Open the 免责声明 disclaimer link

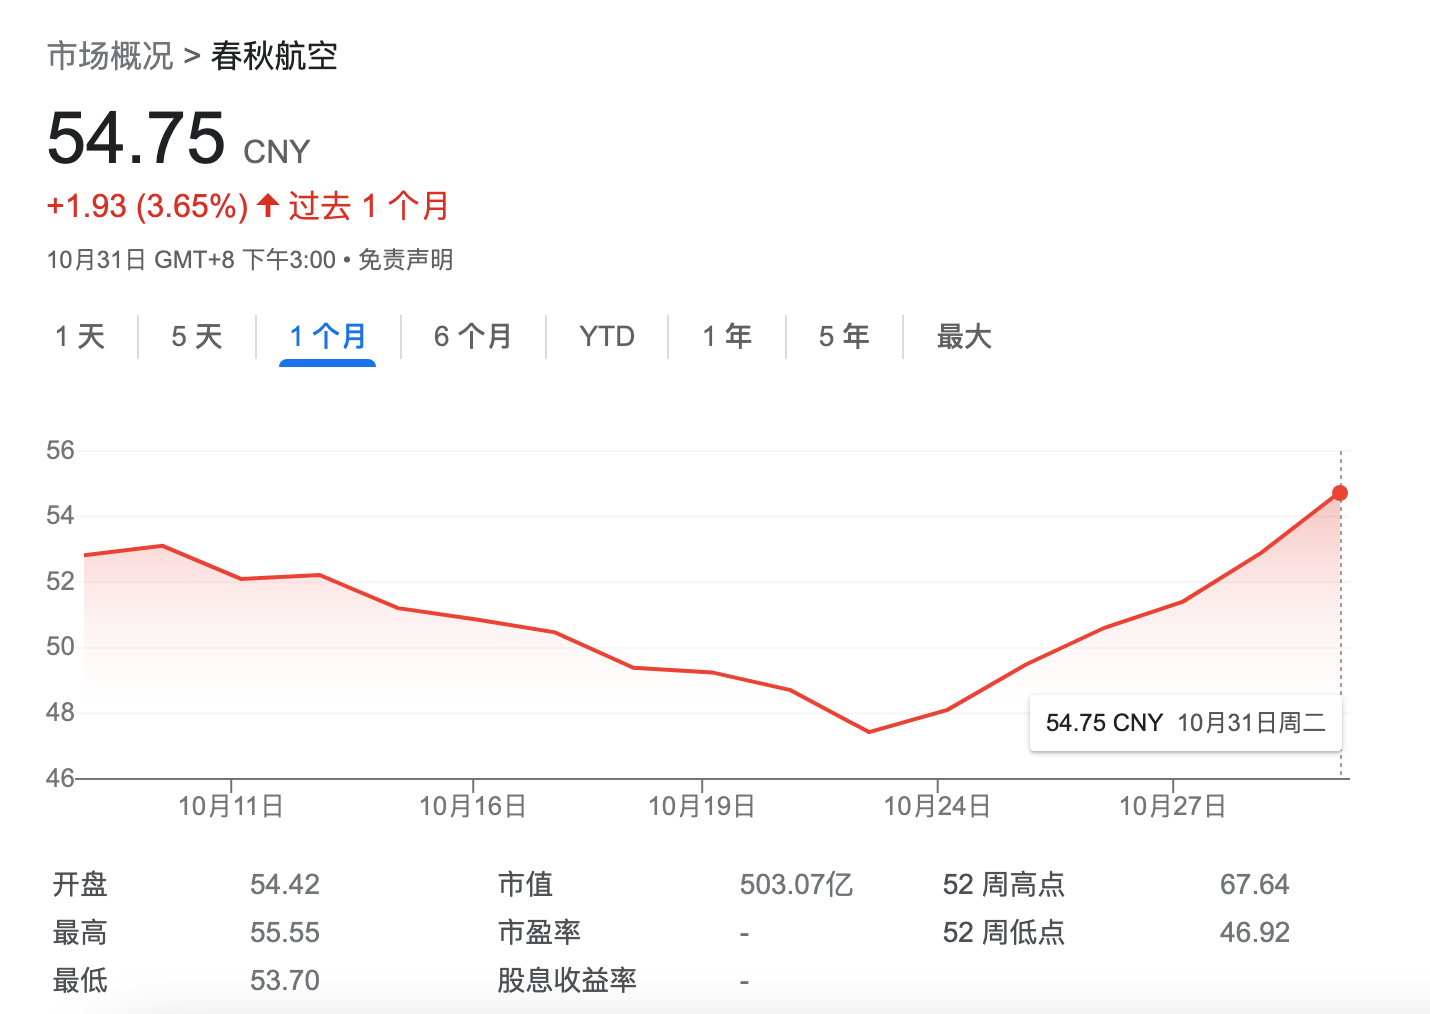click(x=405, y=260)
